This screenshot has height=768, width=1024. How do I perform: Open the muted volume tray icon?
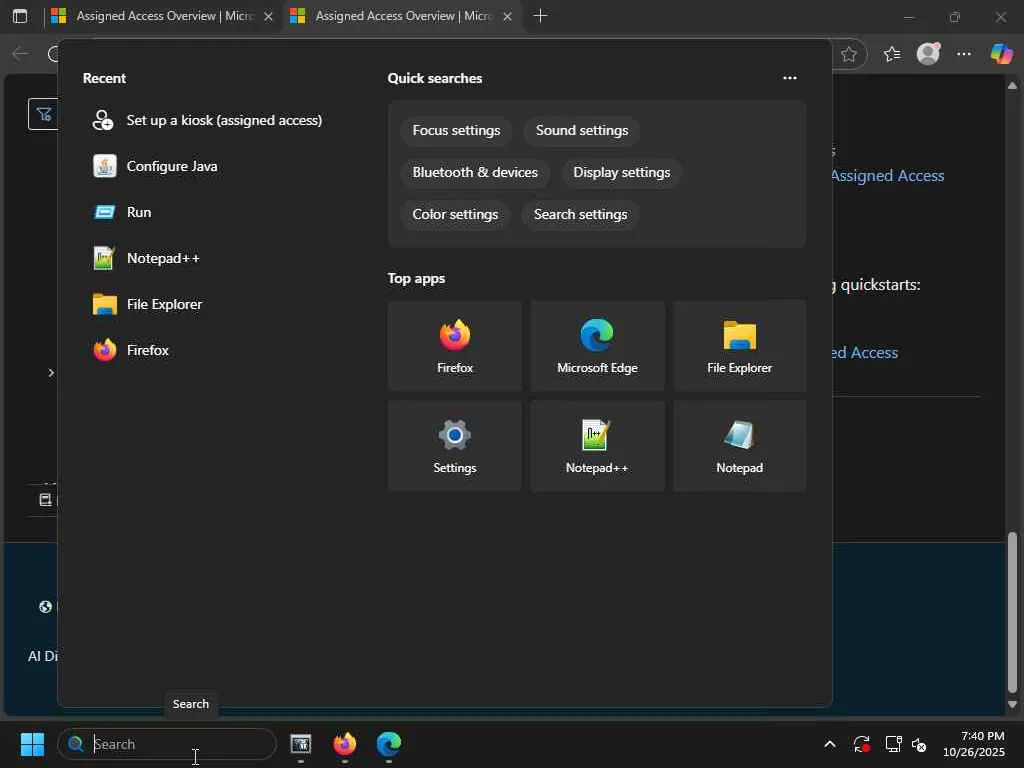(919, 744)
